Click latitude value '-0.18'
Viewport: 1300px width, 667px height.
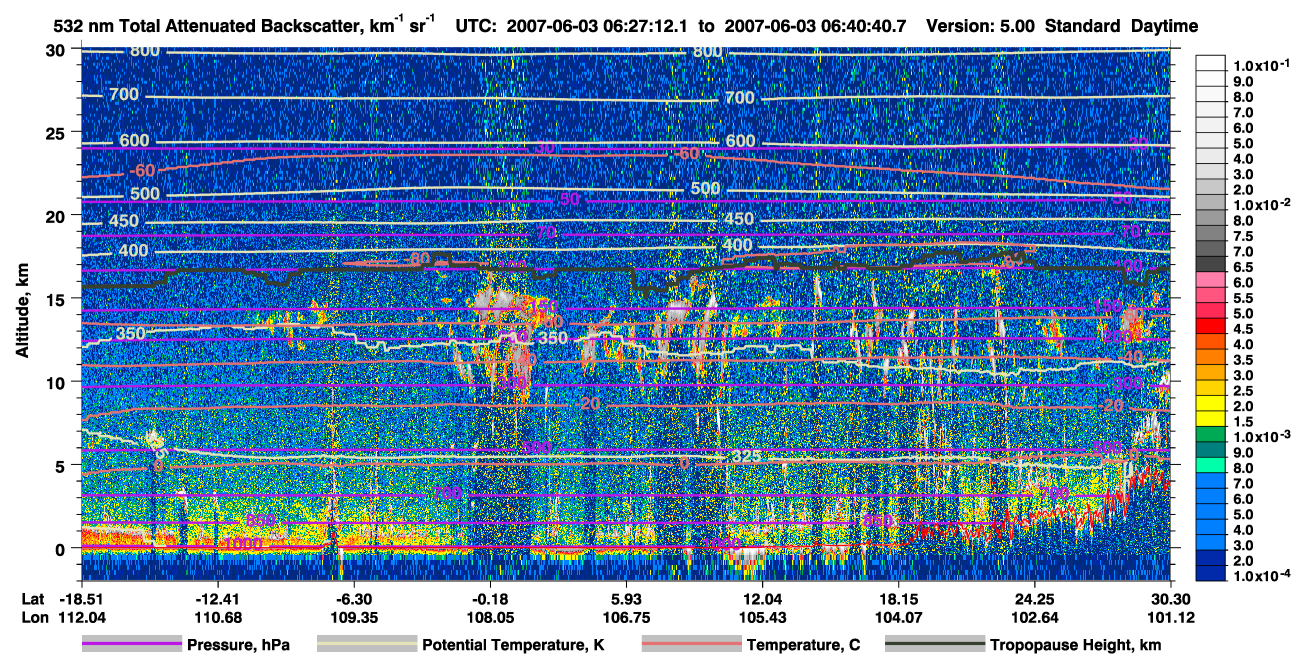pyautogui.click(x=490, y=599)
